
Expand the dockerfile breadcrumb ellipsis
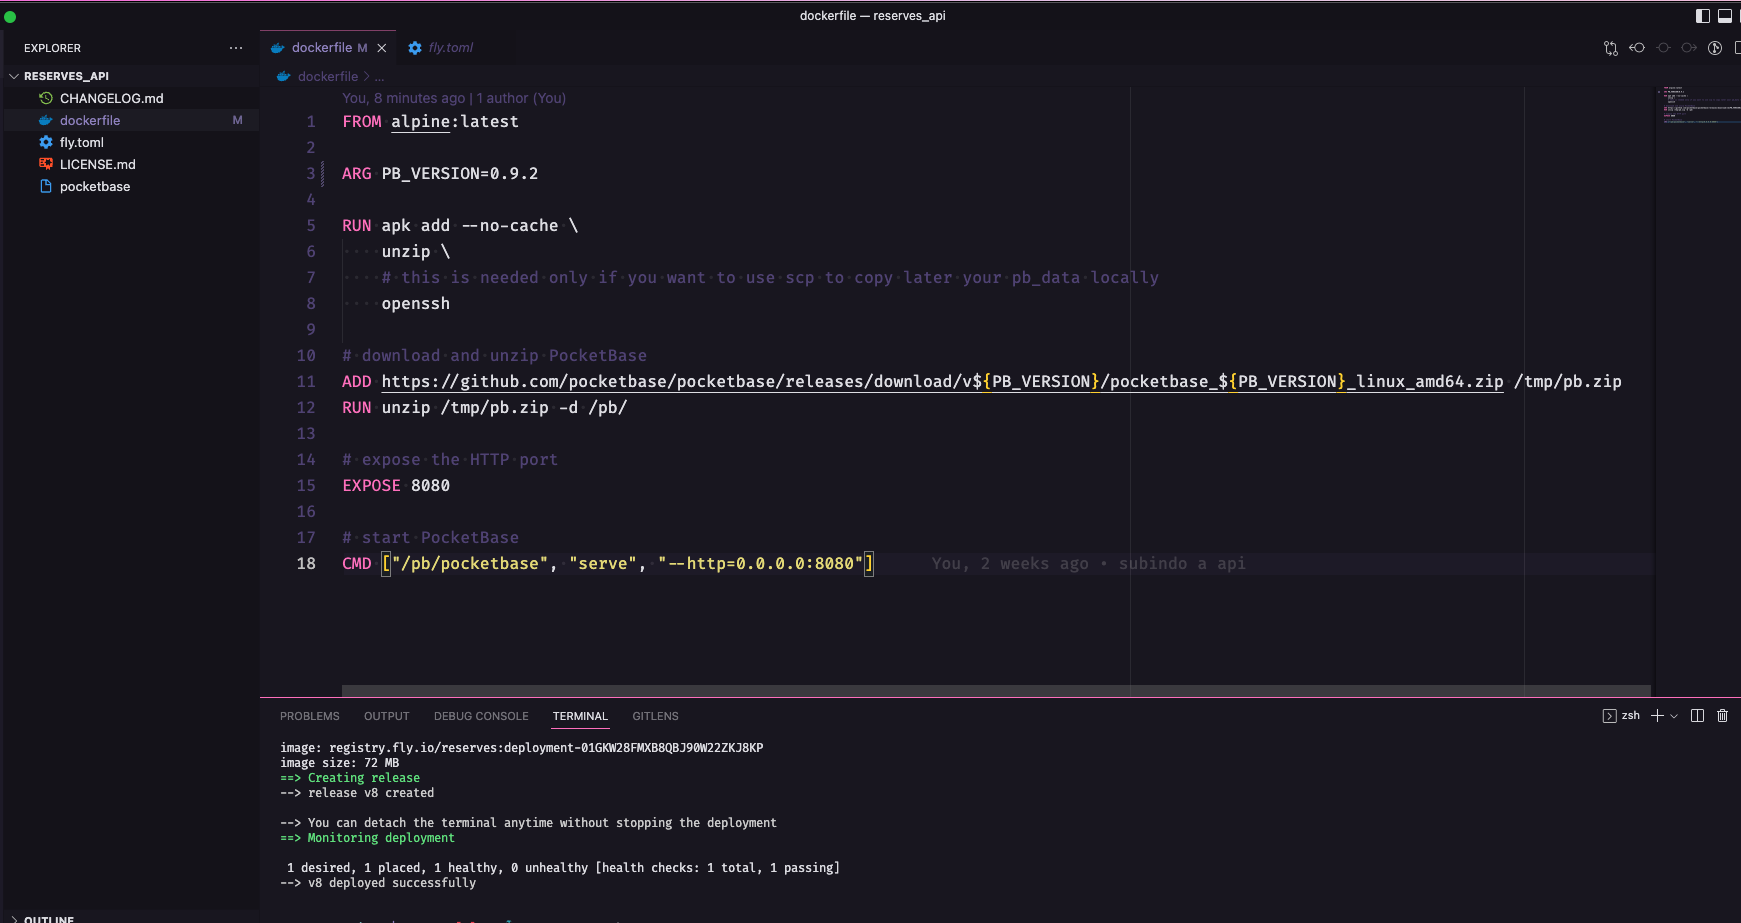379,76
